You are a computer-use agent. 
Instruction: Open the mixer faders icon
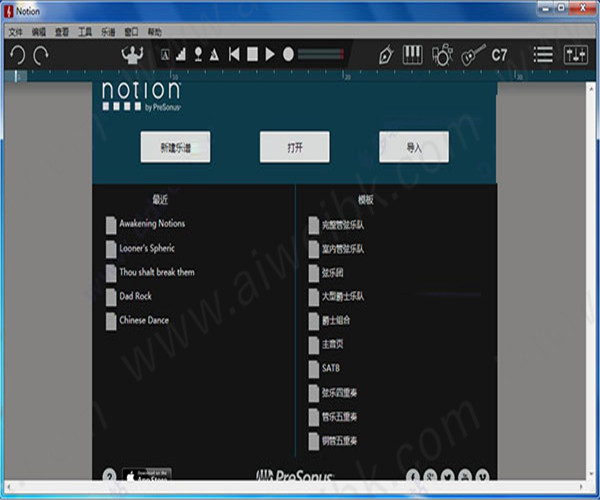[576, 55]
